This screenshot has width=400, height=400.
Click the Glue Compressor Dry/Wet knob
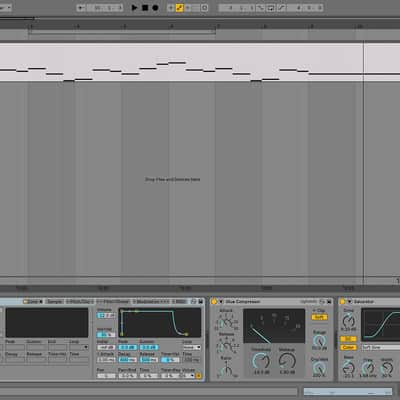click(x=319, y=368)
